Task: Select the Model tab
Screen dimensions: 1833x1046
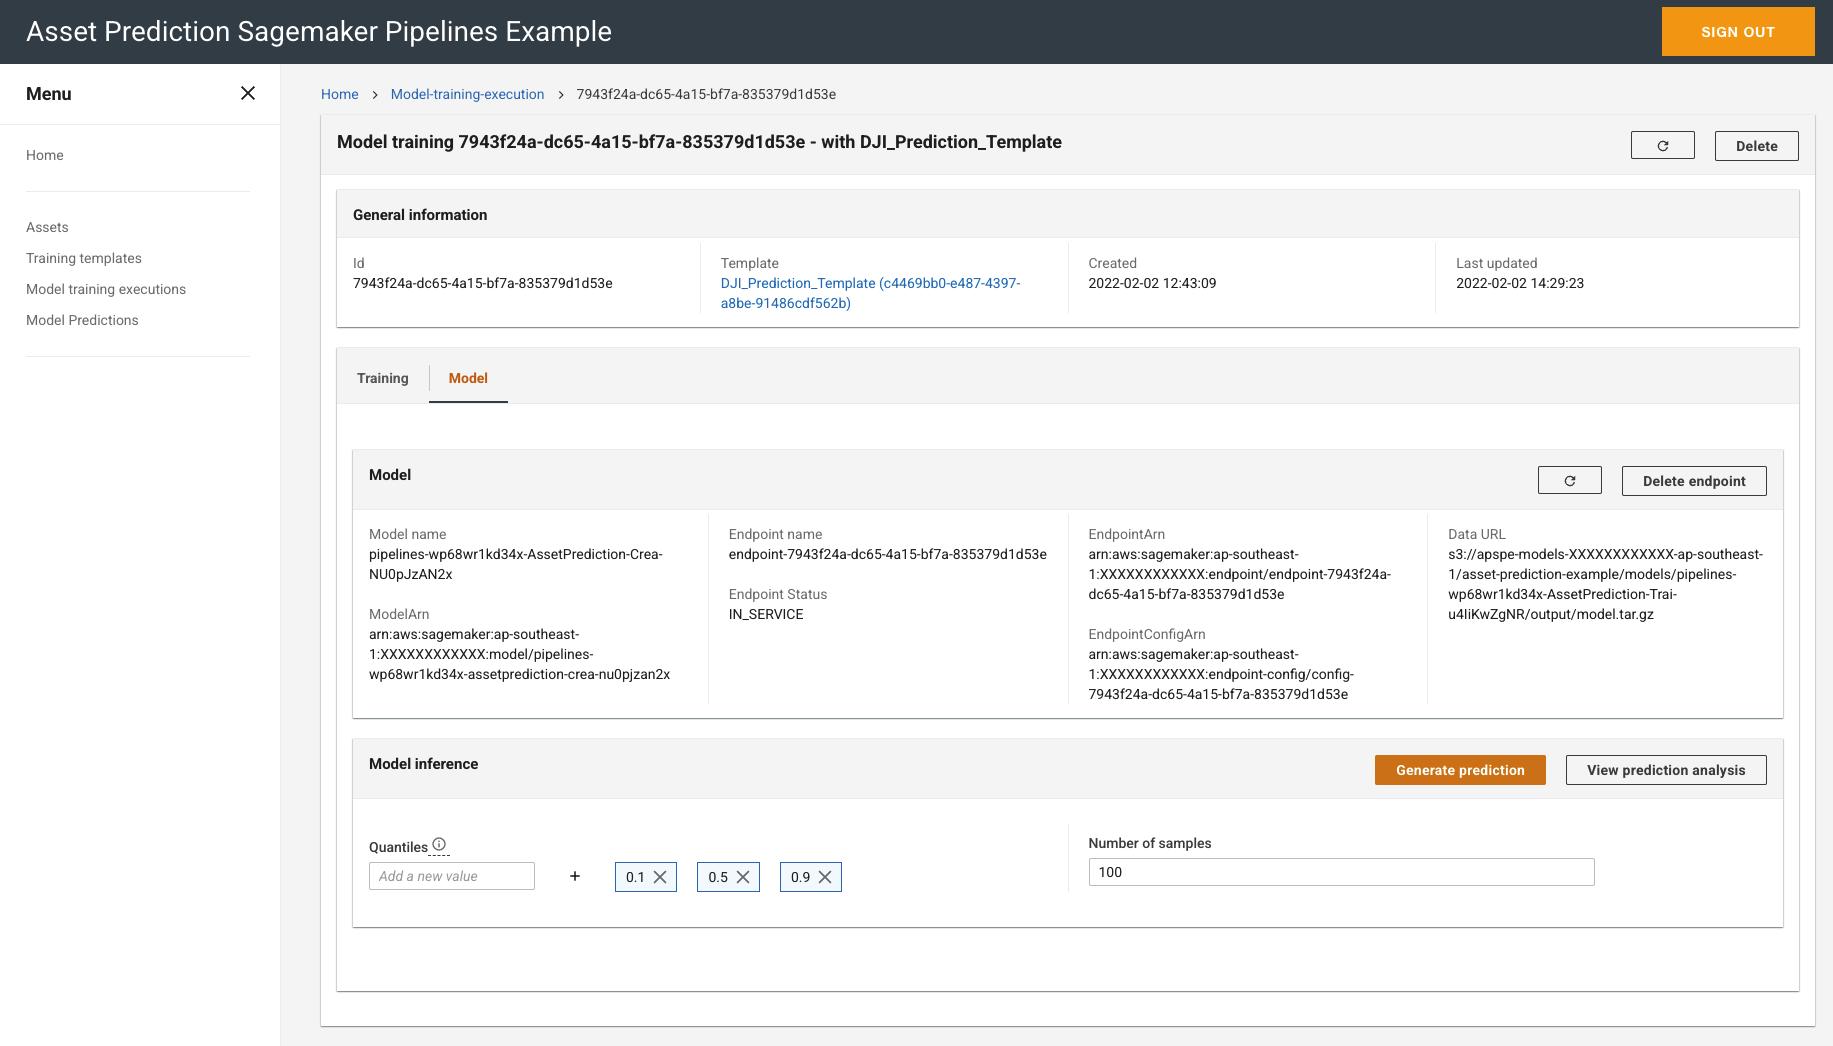Action: point(468,378)
